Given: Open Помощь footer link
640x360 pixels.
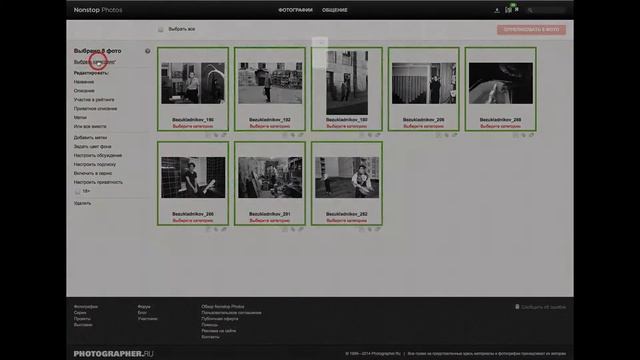Looking at the screenshot, I should pyautogui.click(x=210, y=325).
